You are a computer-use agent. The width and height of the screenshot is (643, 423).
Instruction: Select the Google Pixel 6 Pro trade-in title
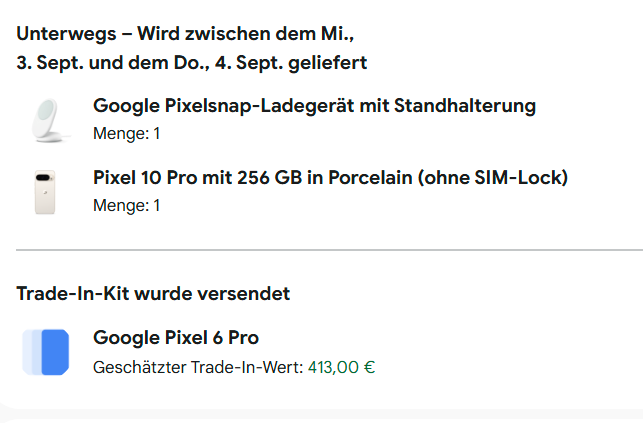[x=176, y=338]
